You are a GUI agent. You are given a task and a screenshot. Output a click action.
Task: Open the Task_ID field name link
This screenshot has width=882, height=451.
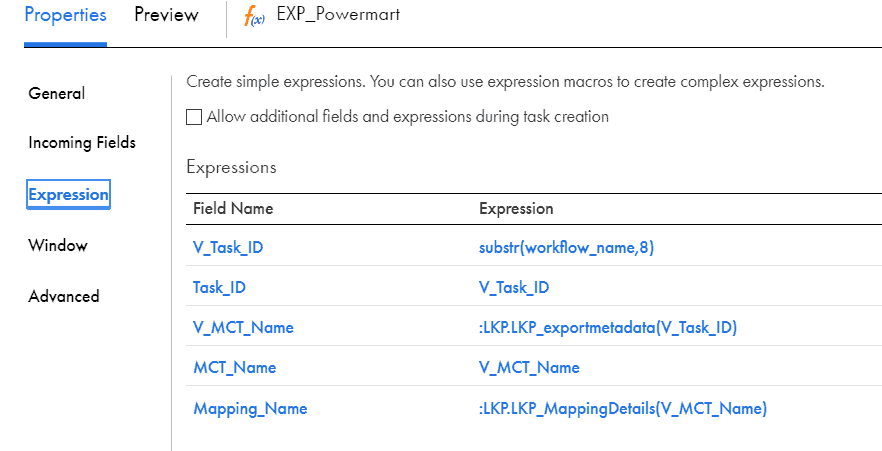tap(219, 287)
